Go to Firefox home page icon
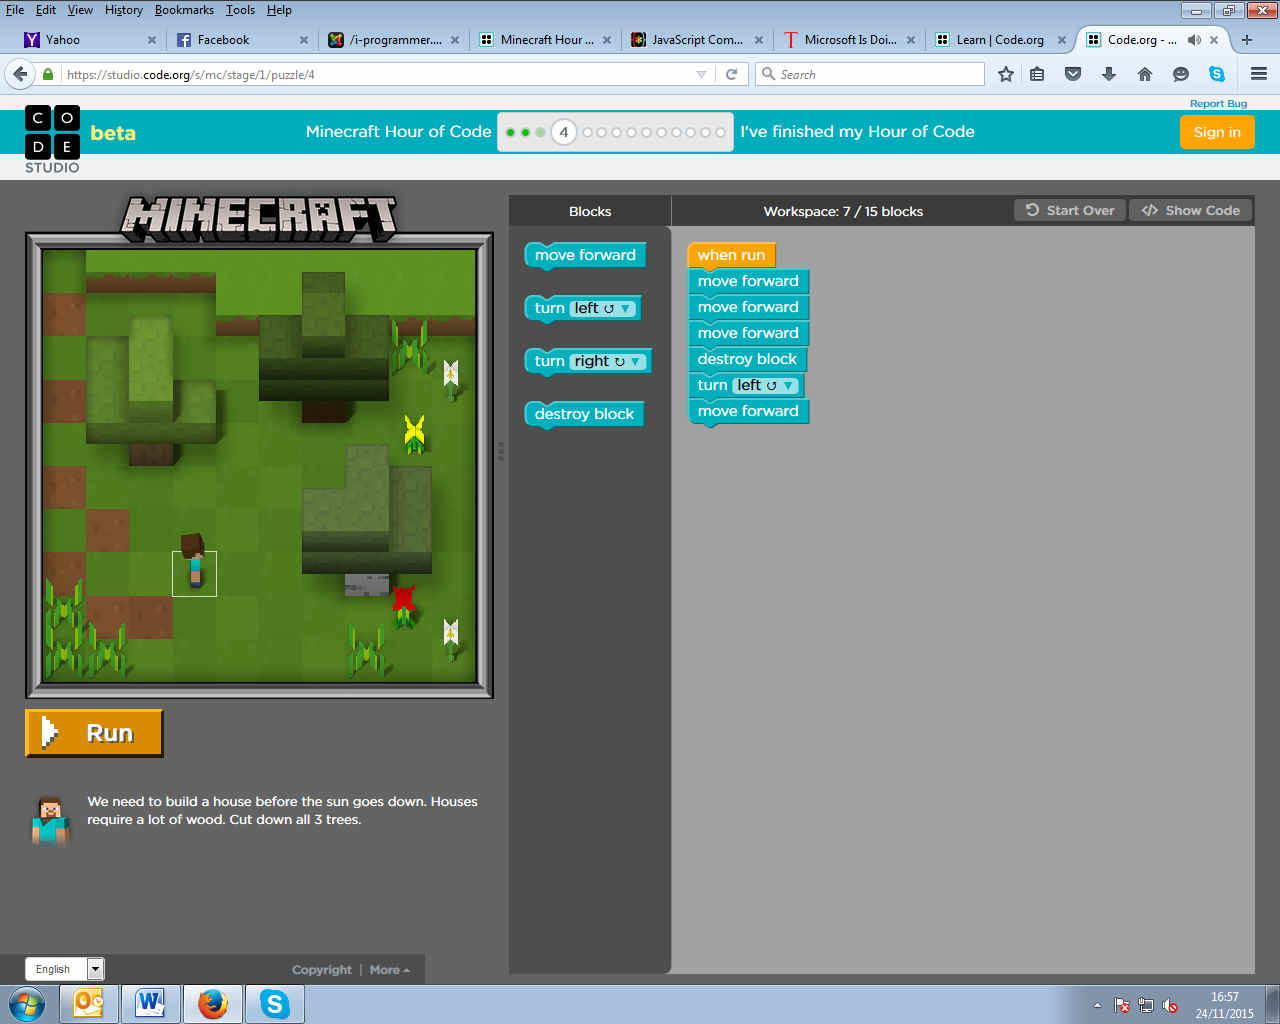This screenshot has width=1280, height=1024. coord(1145,74)
